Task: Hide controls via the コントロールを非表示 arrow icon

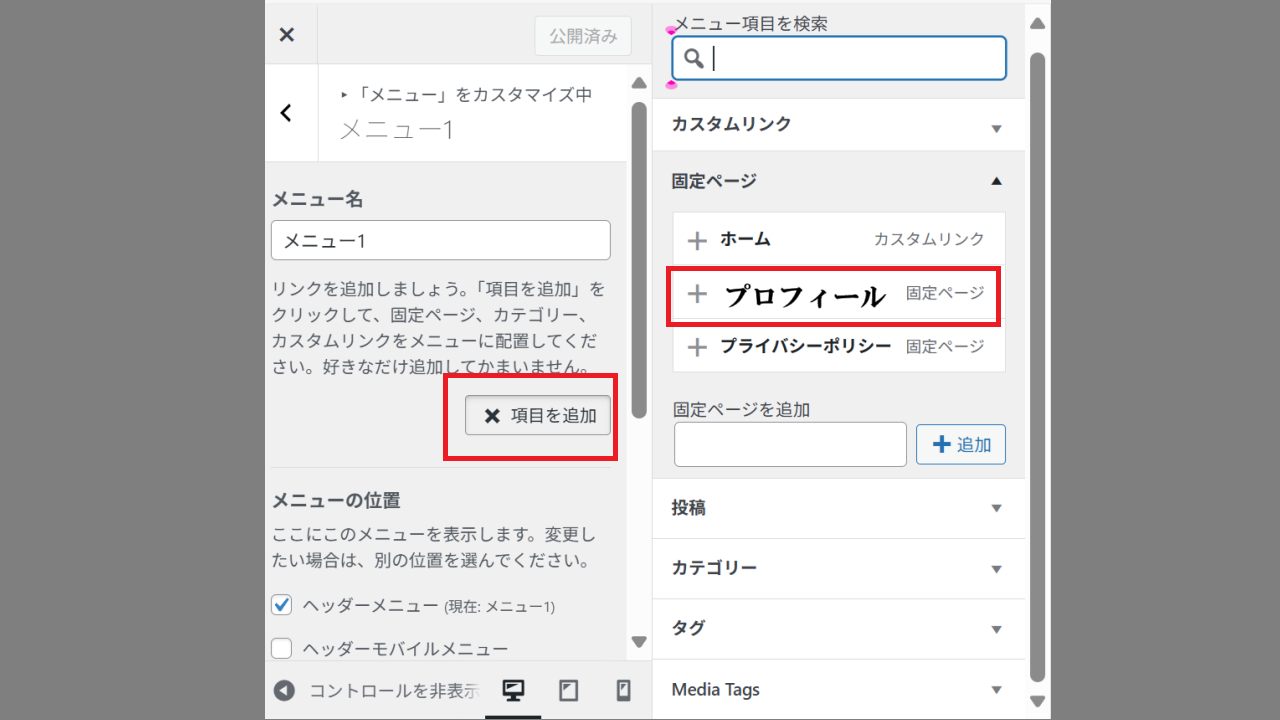Action: click(x=285, y=691)
